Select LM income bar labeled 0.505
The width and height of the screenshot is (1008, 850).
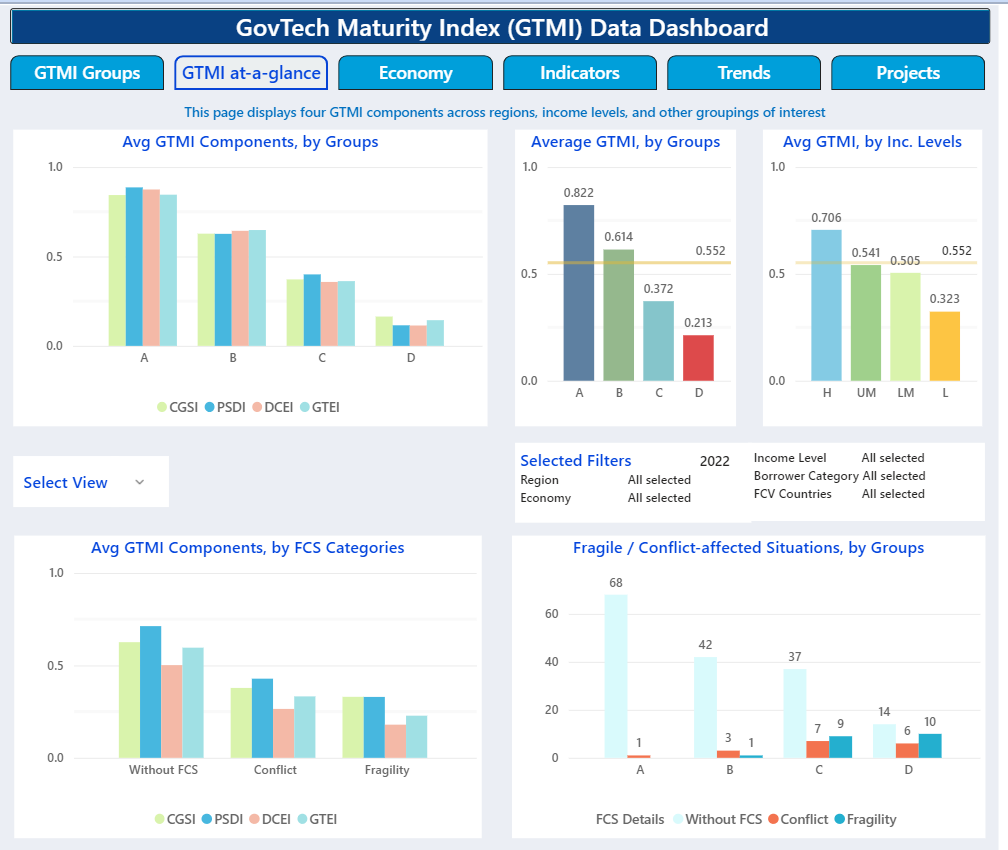pyautogui.click(x=905, y=327)
